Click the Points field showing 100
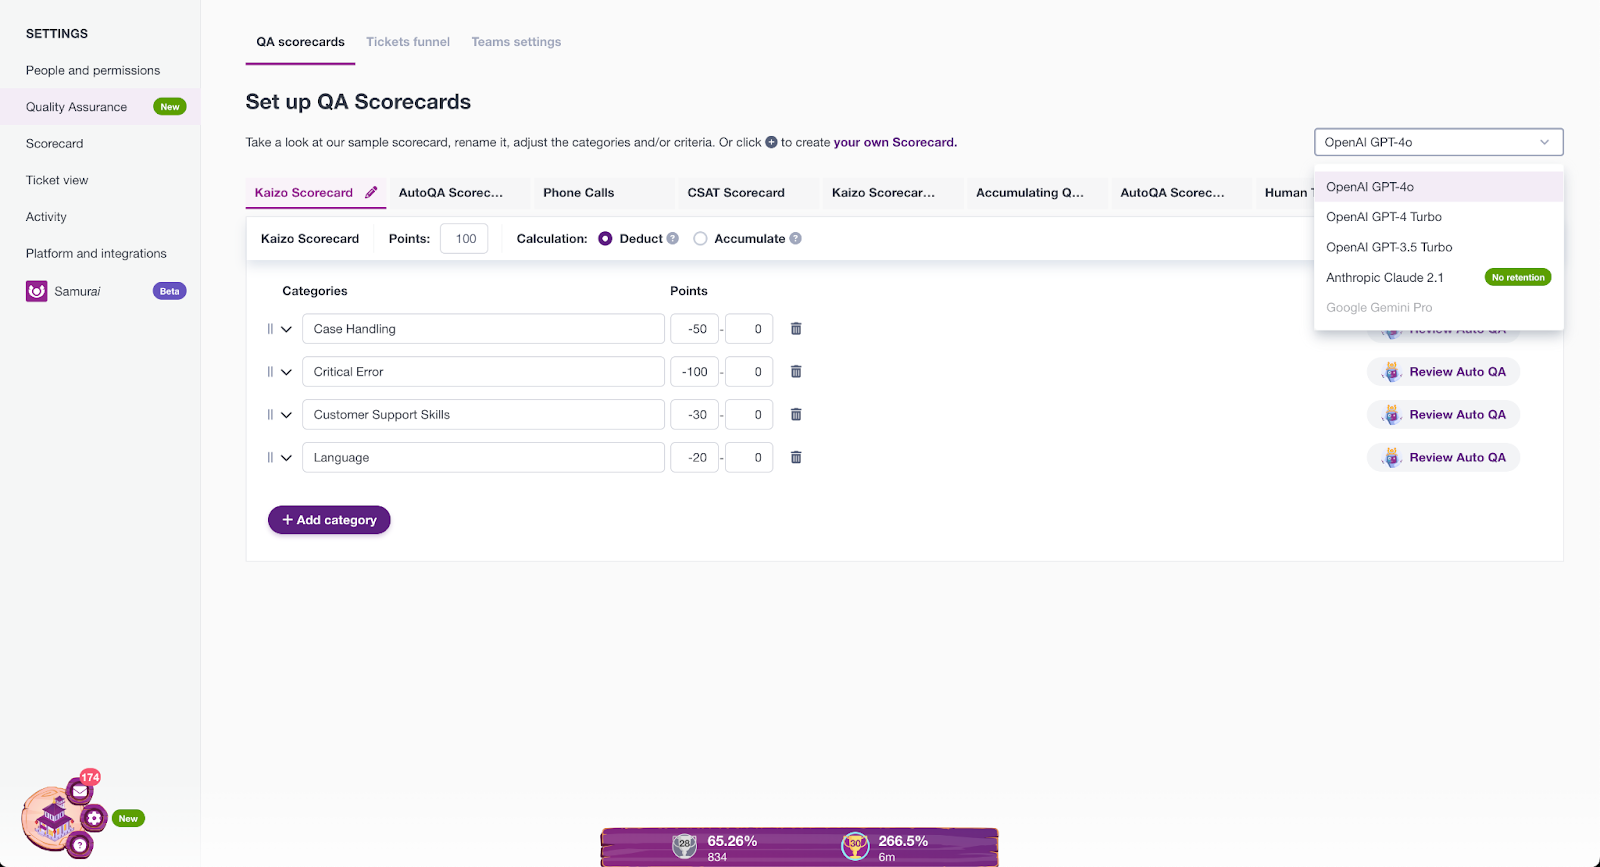The width and height of the screenshot is (1600, 867). (x=464, y=239)
